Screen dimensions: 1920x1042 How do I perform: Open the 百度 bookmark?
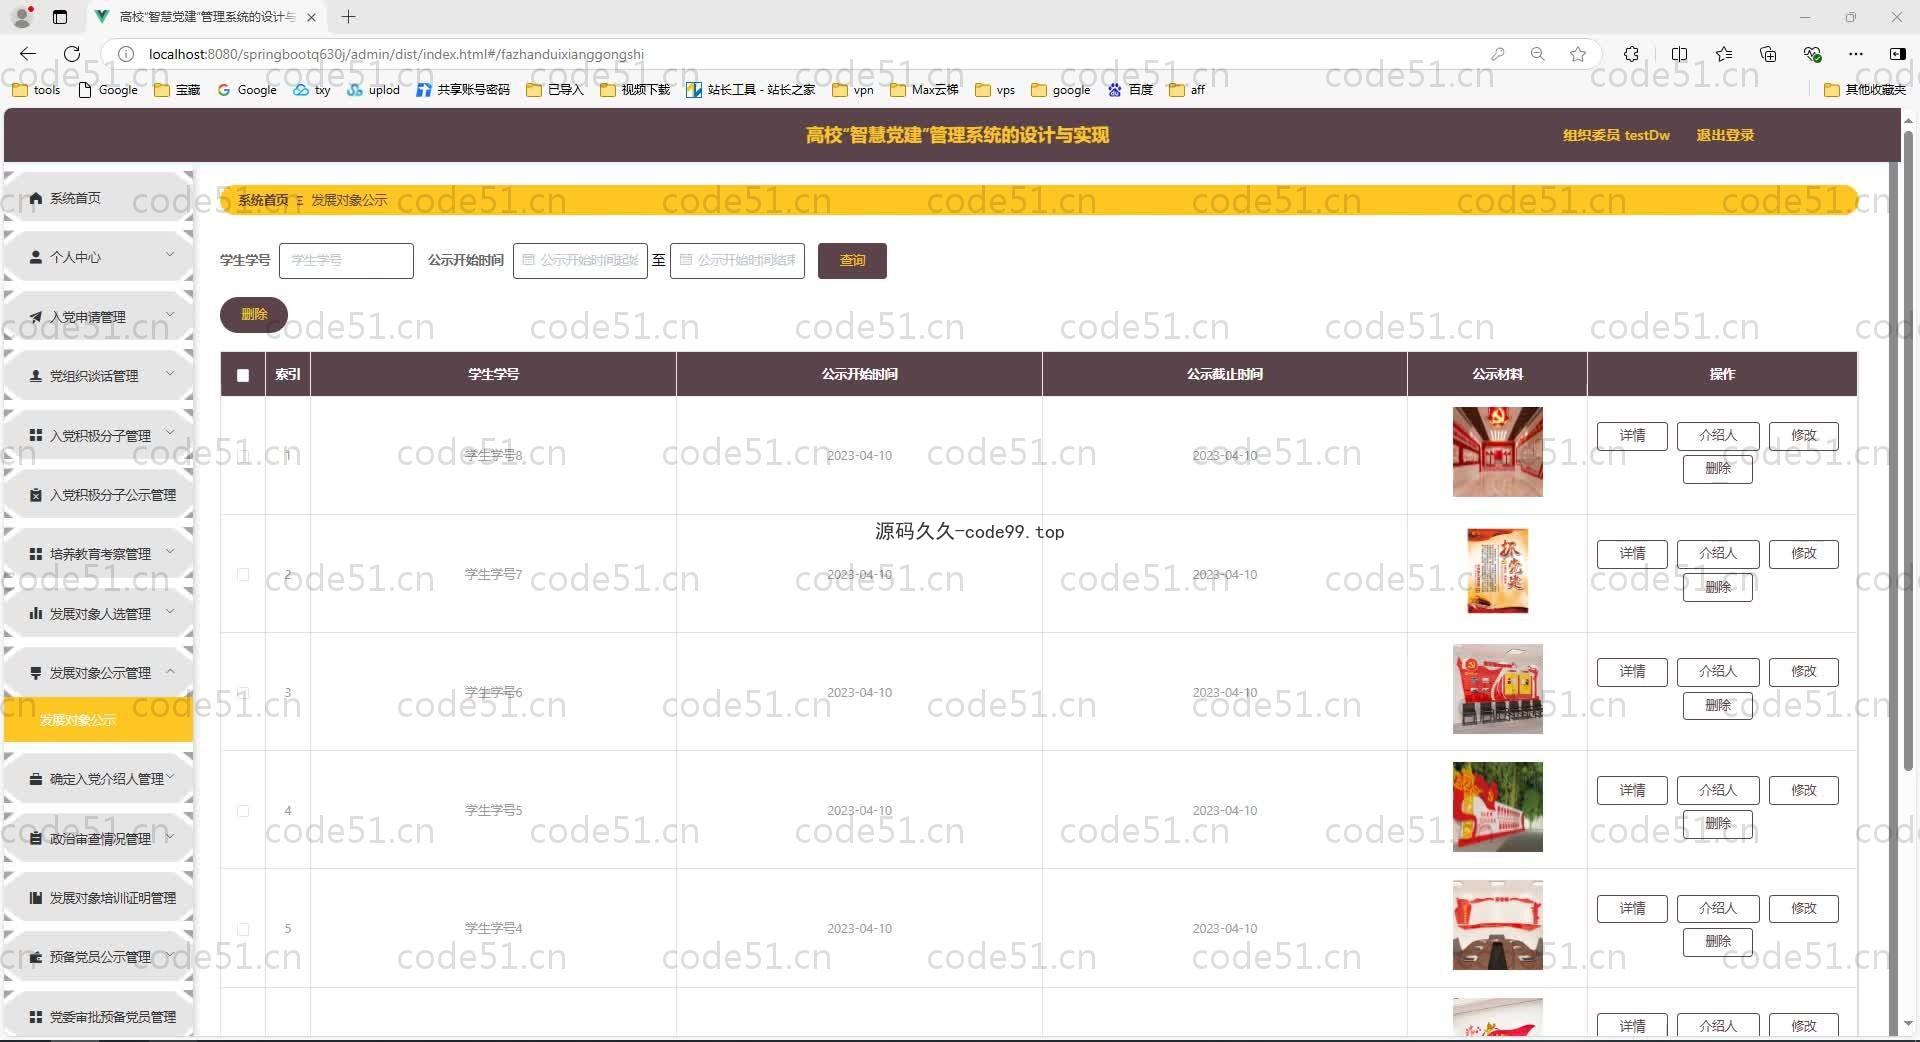[x=1131, y=90]
